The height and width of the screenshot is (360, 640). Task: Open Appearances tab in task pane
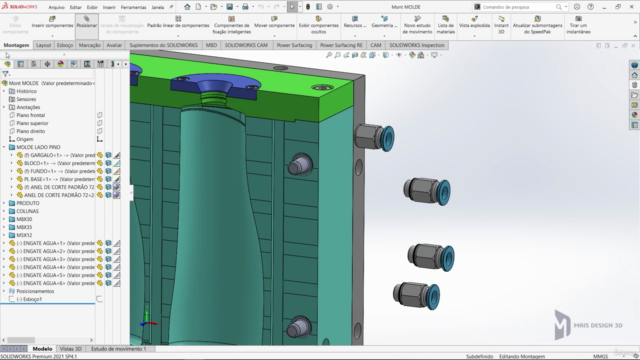click(634, 115)
